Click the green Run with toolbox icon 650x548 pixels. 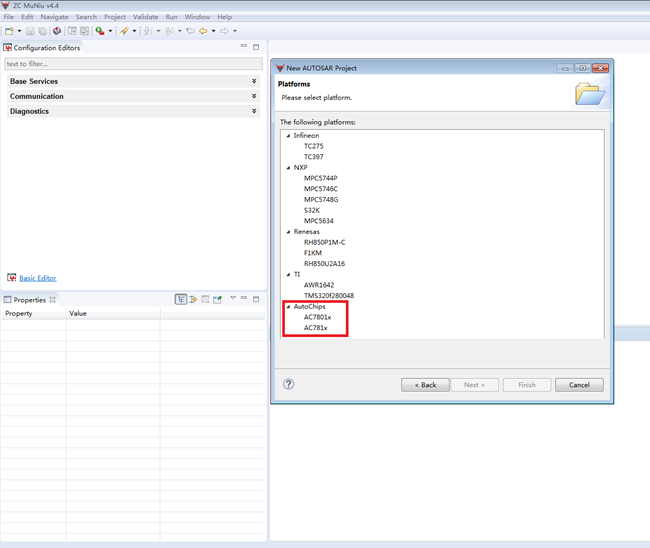pos(100,31)
